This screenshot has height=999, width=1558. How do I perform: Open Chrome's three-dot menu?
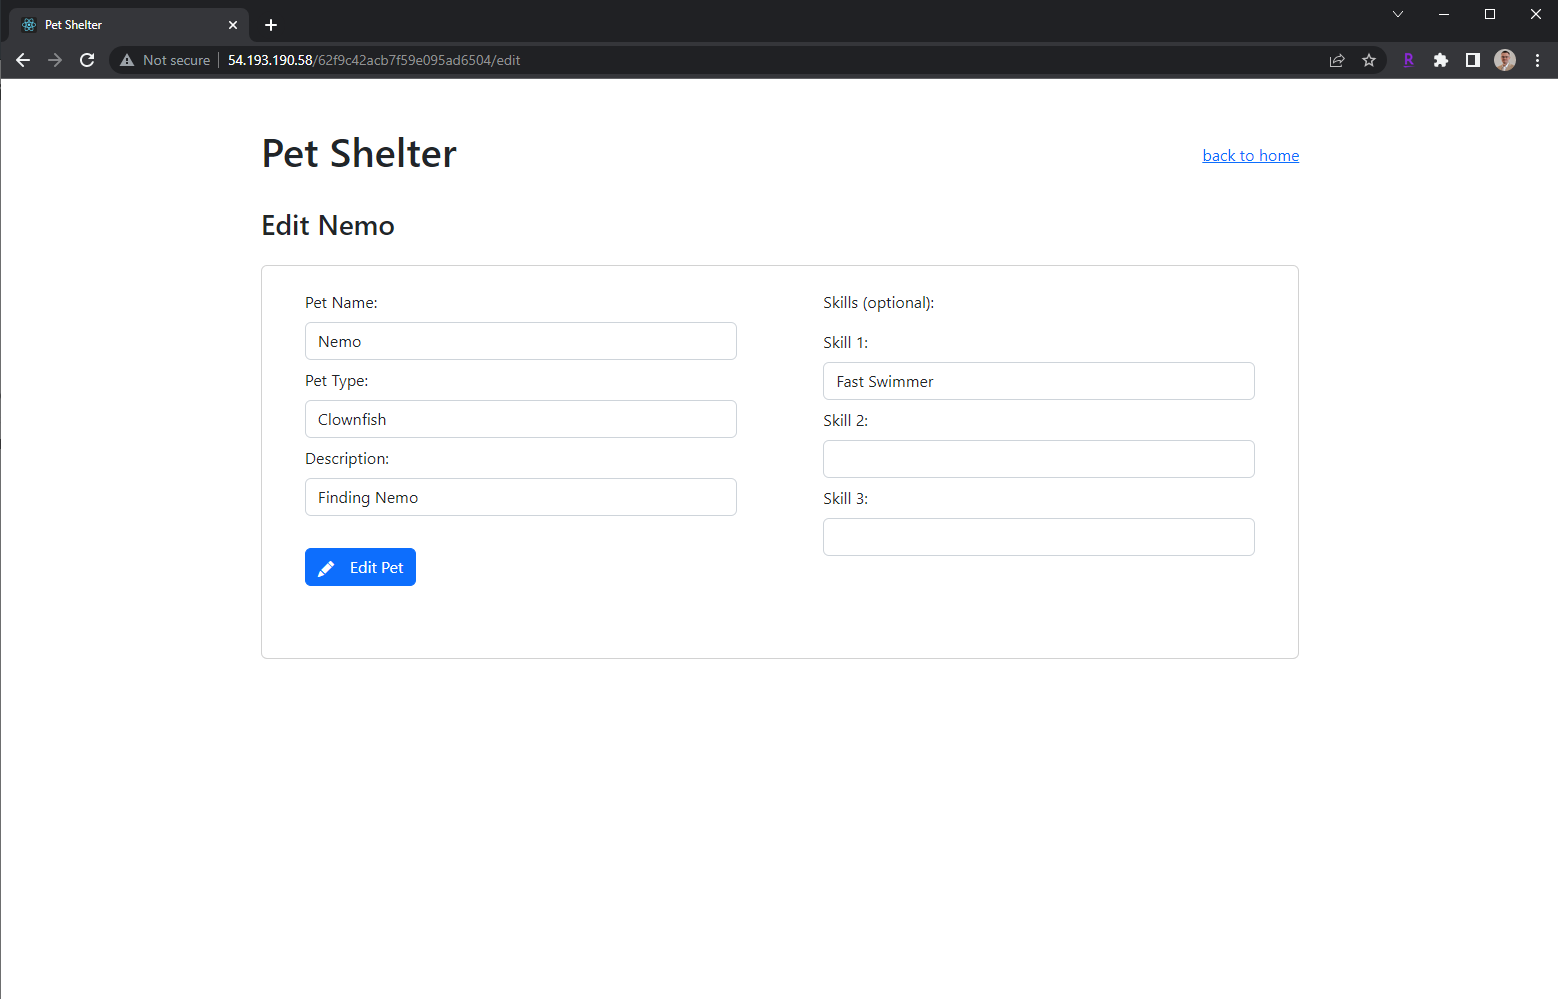[1537, 60]
